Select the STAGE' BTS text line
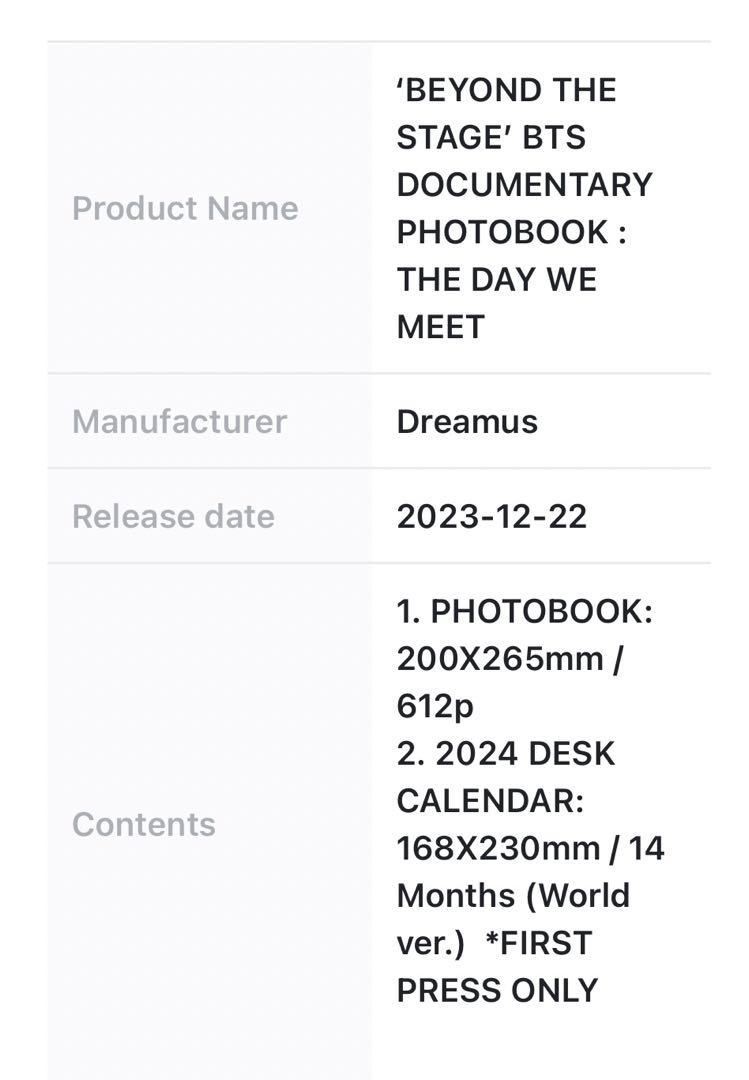 coord(491,137)
